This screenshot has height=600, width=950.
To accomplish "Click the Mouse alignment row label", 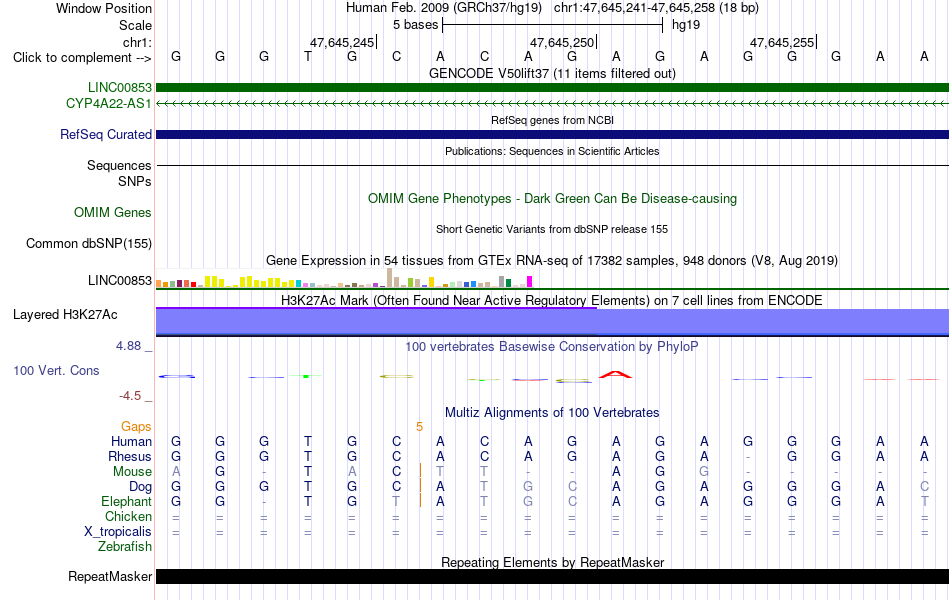I will point(132,472).
